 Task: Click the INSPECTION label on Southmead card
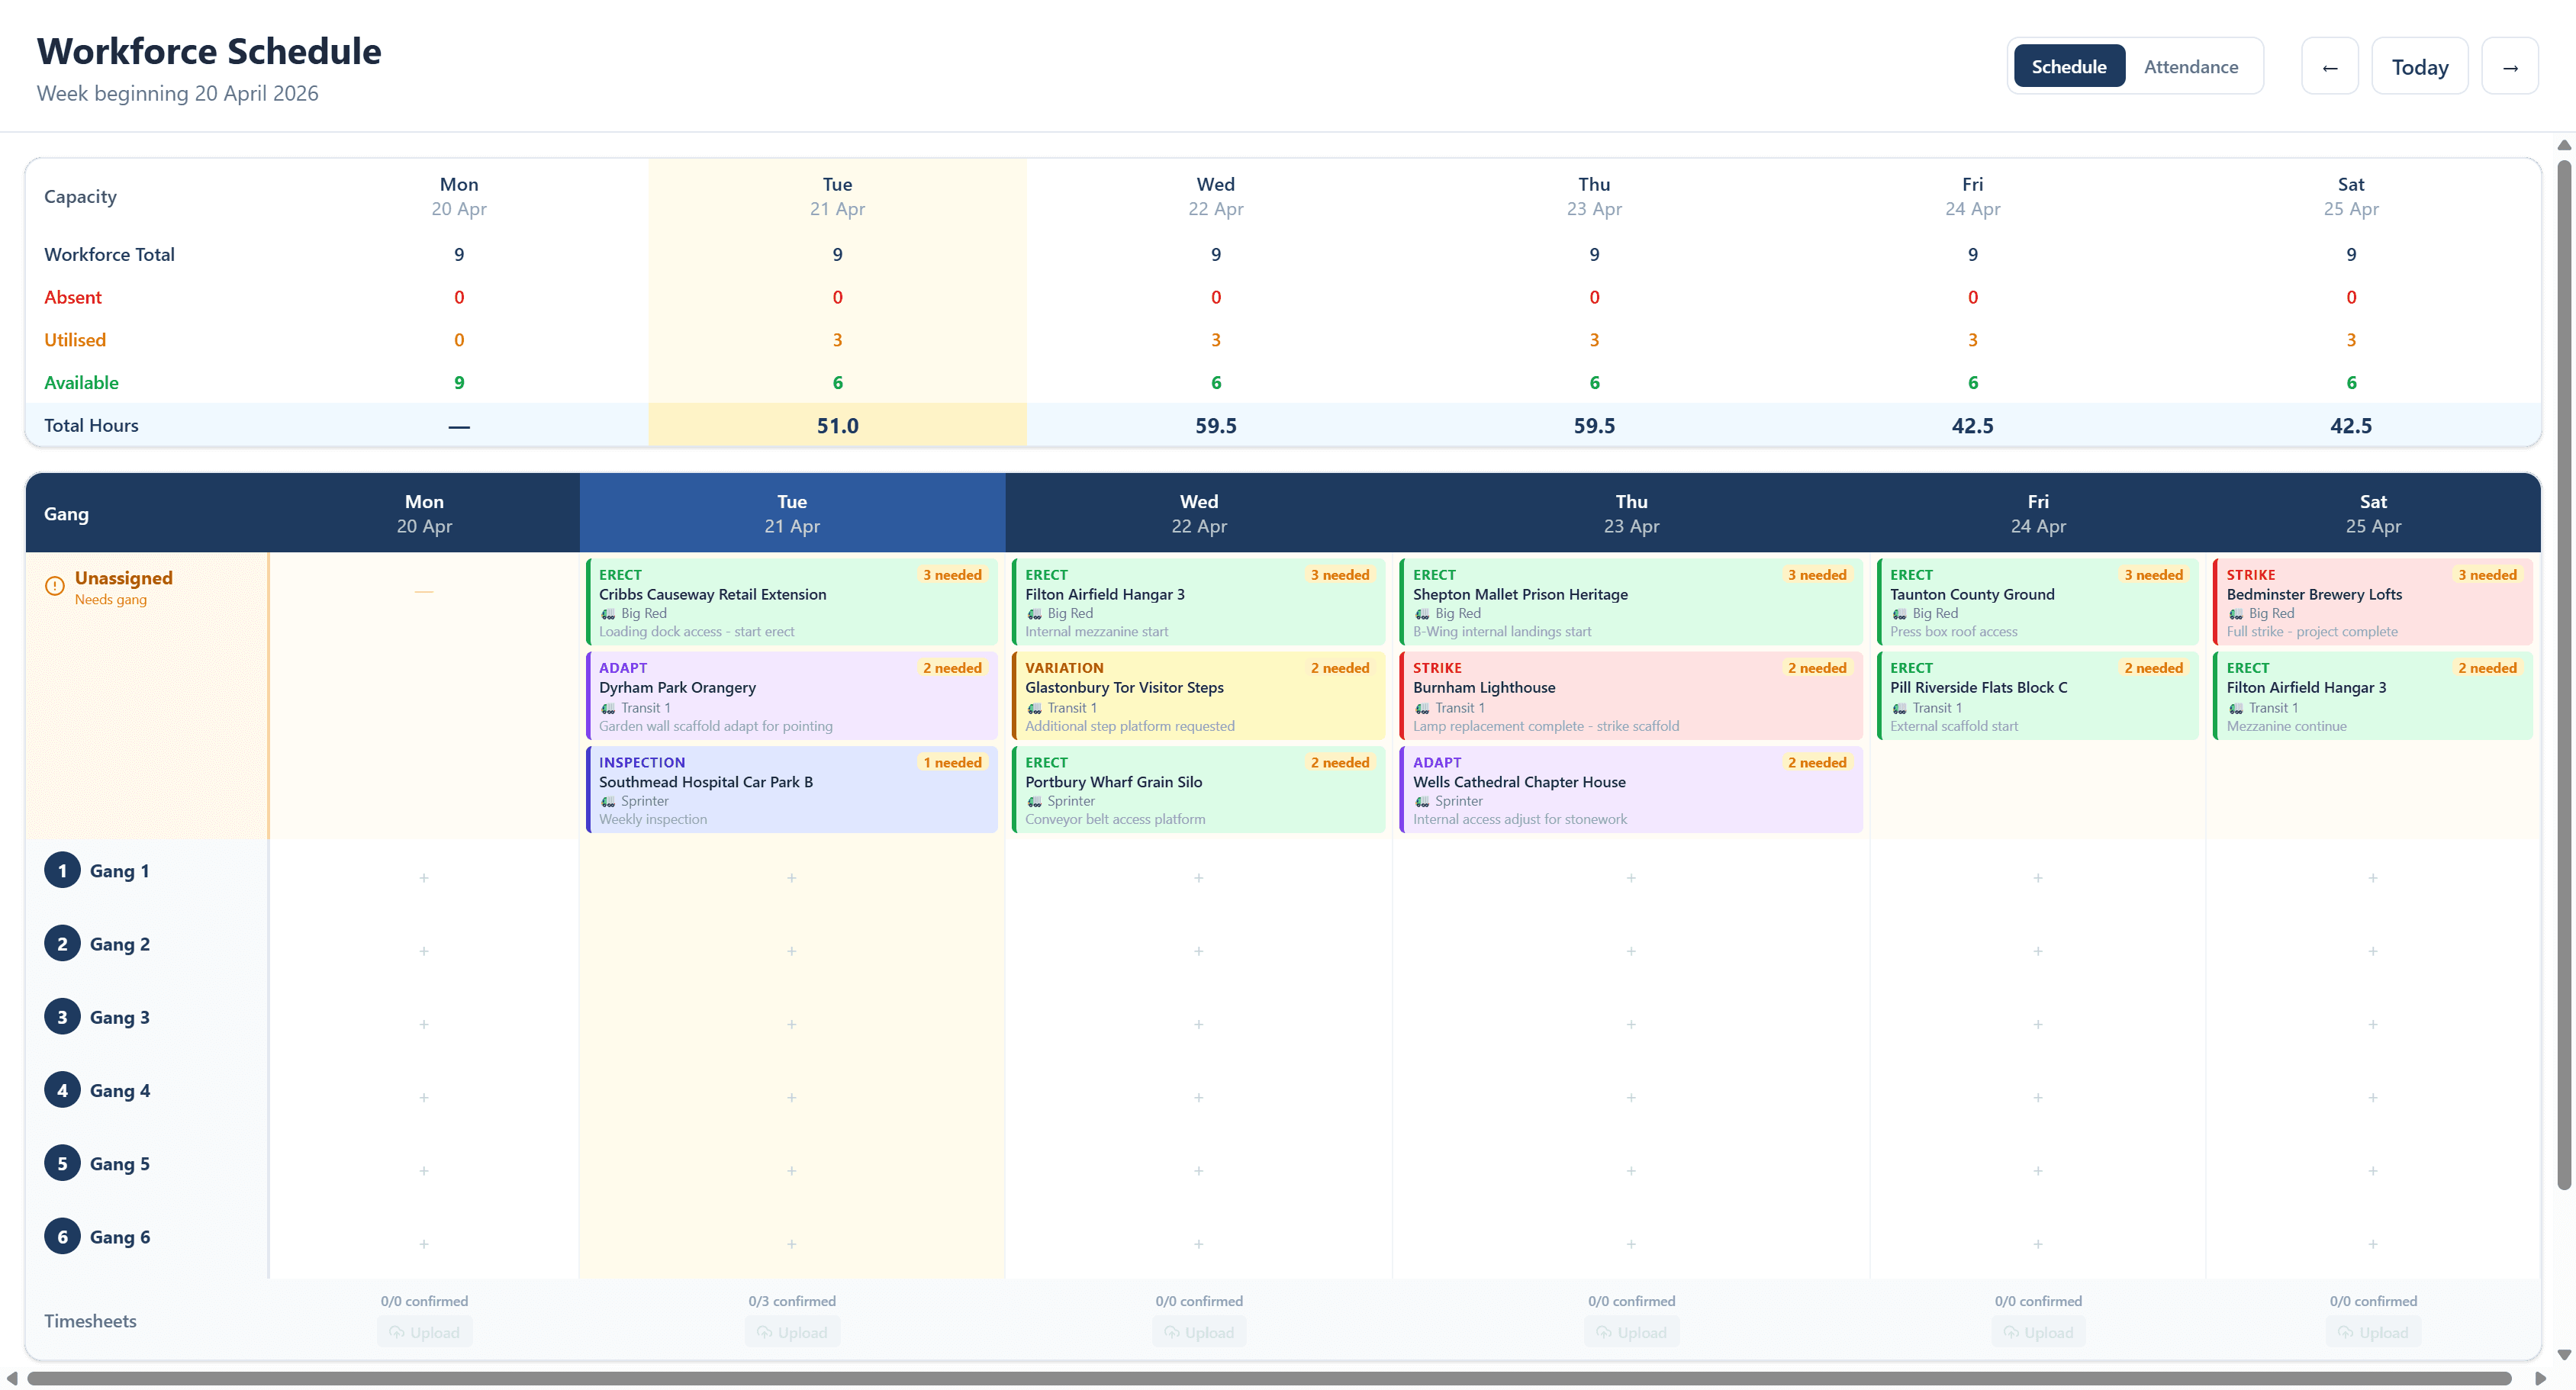pos(642,762)
